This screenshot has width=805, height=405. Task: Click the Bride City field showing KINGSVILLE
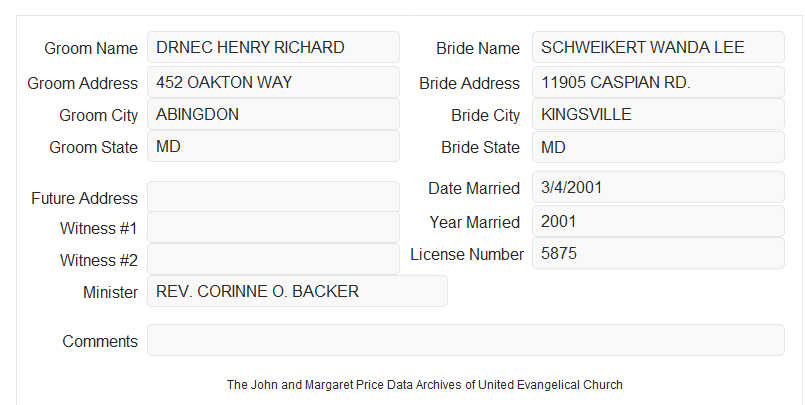[x=658, y=114]
